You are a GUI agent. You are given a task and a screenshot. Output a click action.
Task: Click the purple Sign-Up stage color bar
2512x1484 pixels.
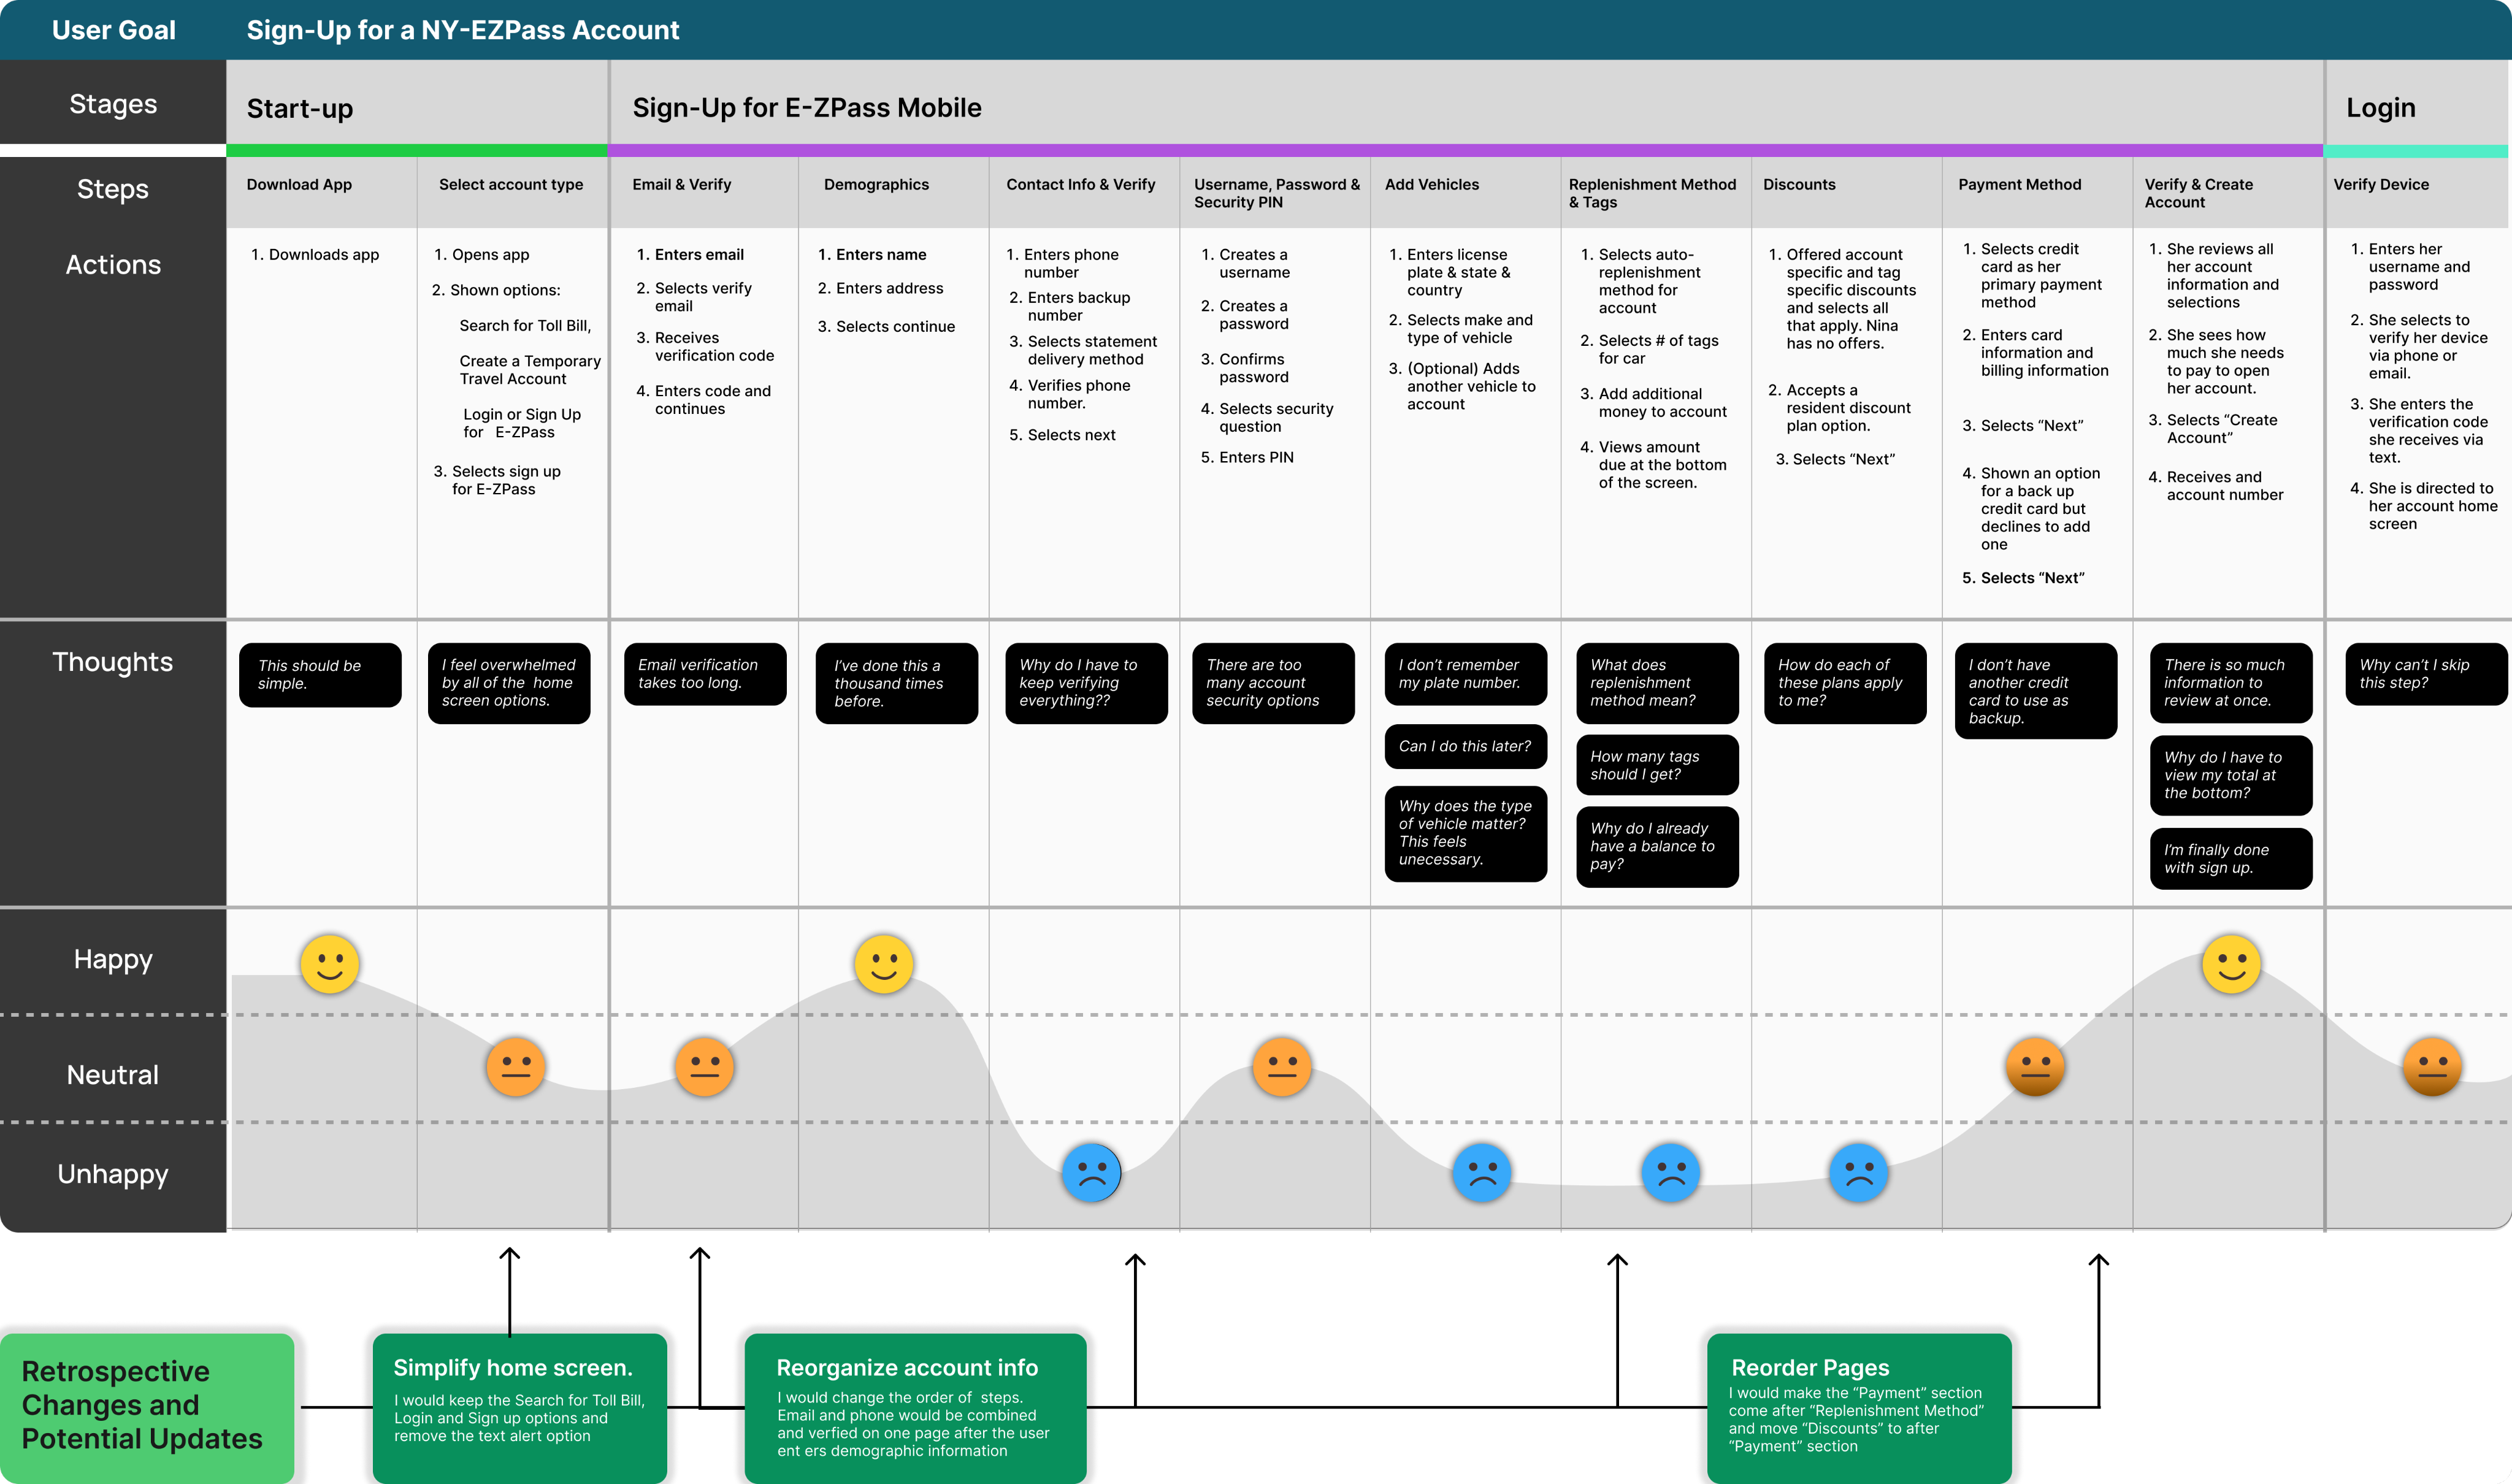[1466, 151]
